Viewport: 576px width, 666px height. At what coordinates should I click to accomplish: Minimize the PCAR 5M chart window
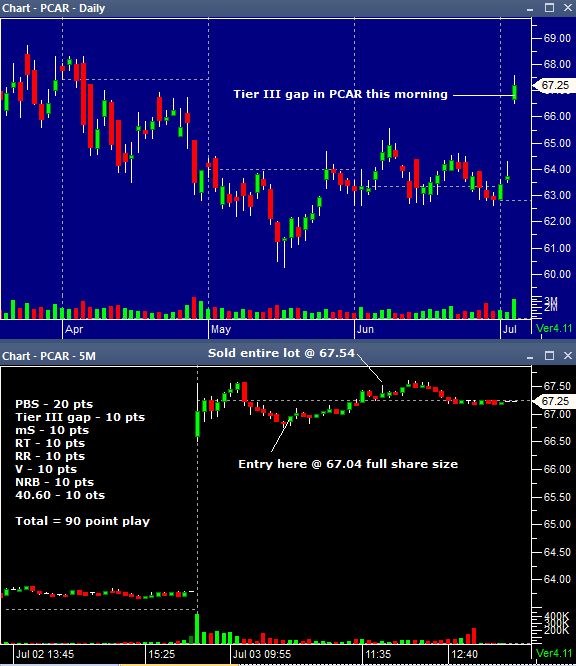point(530,356)
